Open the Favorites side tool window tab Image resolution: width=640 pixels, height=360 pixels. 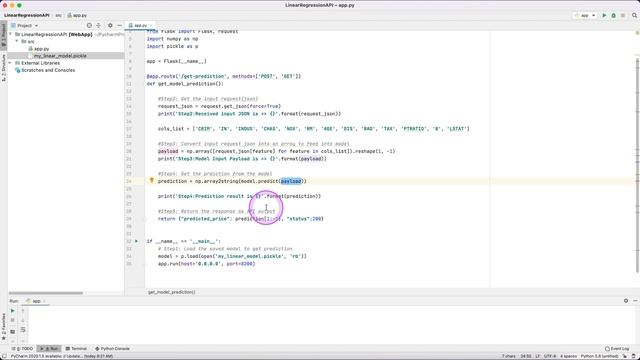(x=4, y=327)
